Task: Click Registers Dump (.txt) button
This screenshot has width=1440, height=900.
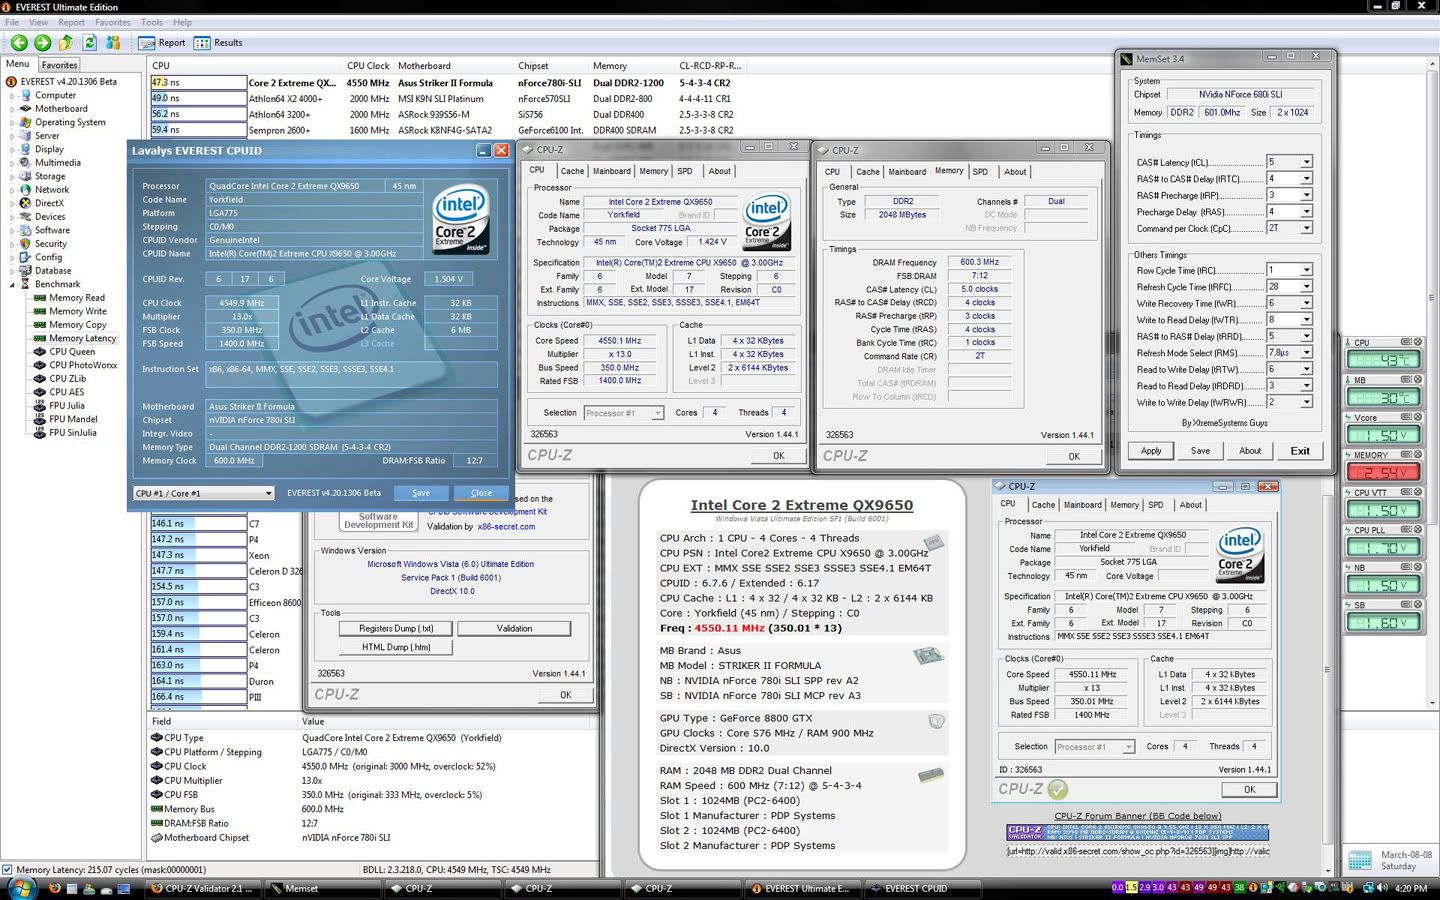Action: [x=396, y=629]
